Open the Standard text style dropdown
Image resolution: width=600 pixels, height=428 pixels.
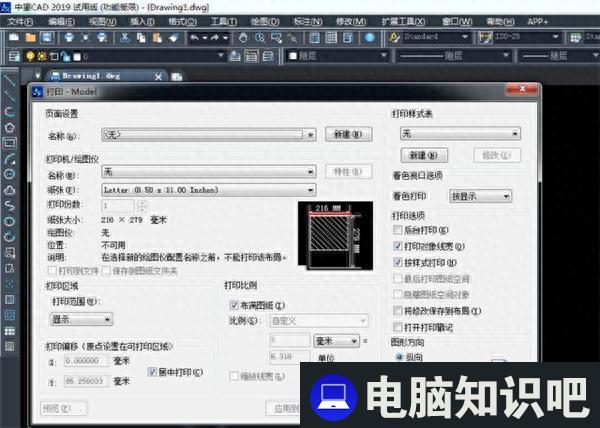click(x=437, y=37)
